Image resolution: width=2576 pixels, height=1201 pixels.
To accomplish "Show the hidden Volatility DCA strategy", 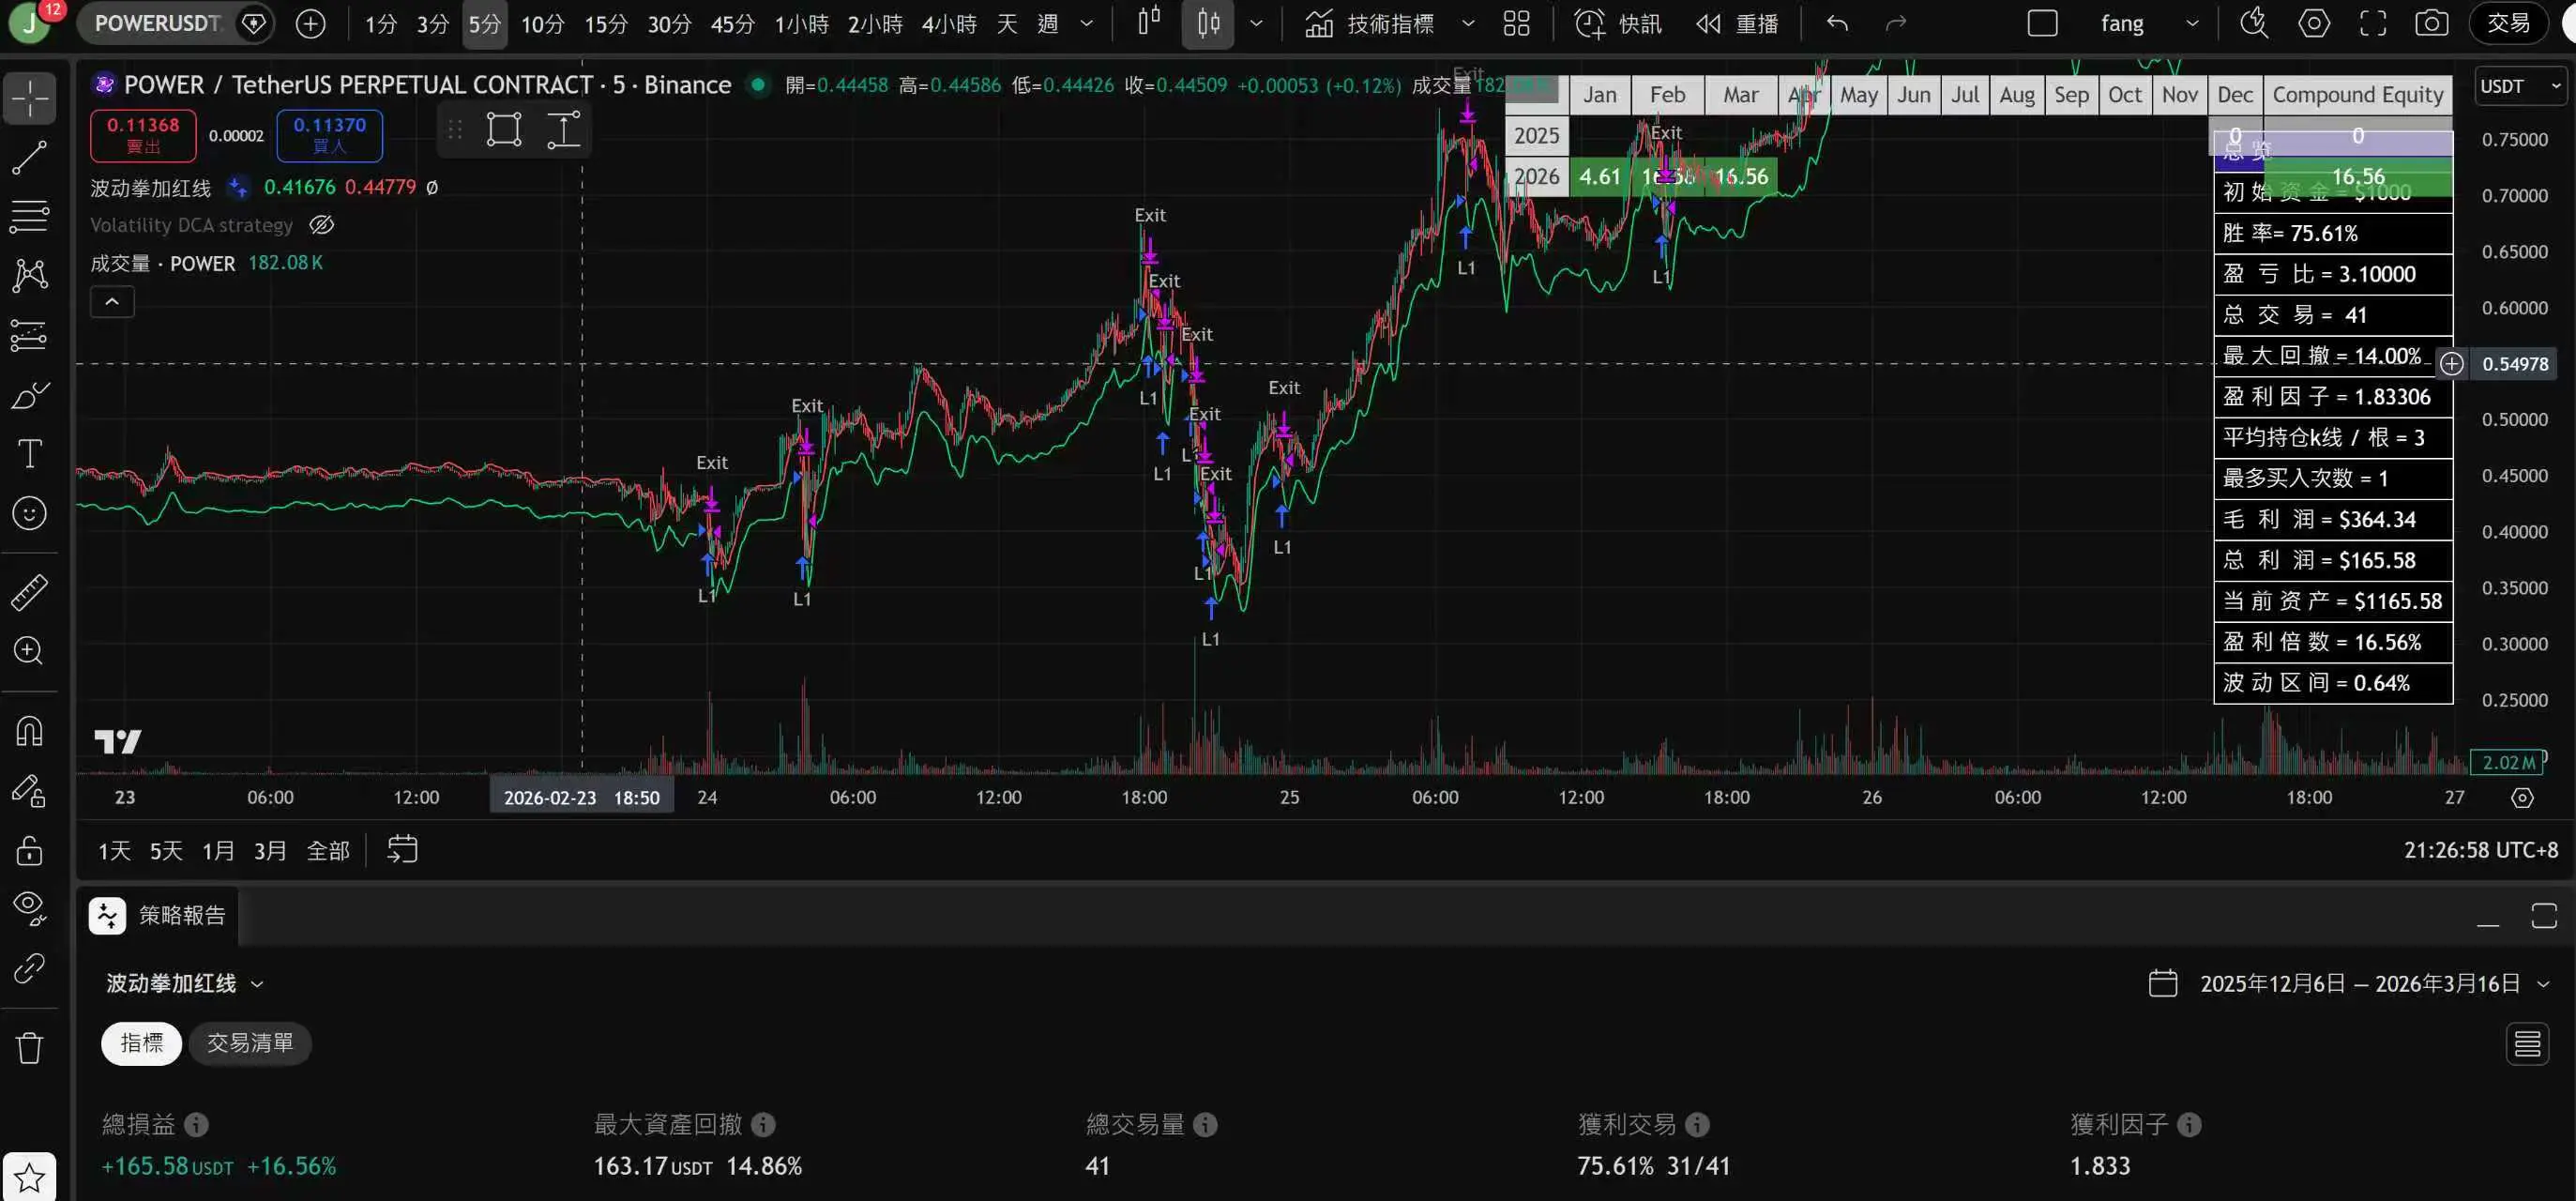I will pos(321,225).
